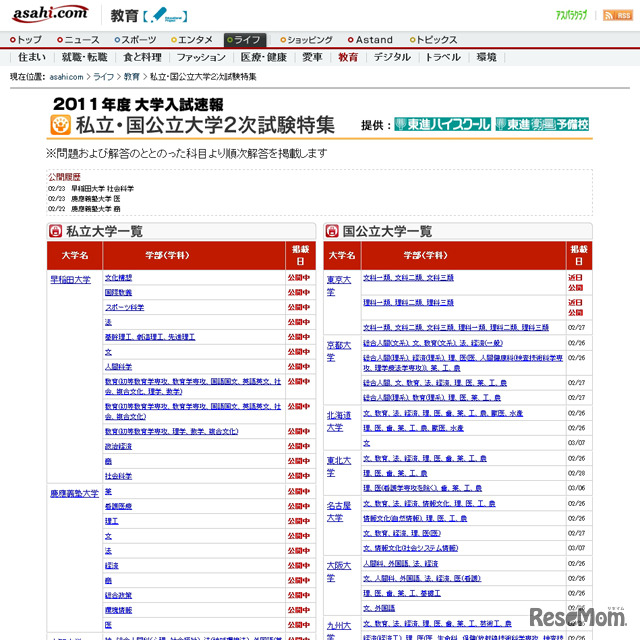The image size is (640, 640).
Task: Open Tokyo 理科一類, 理科二類, 理科三類 link
Action: [x=408, y=303]
